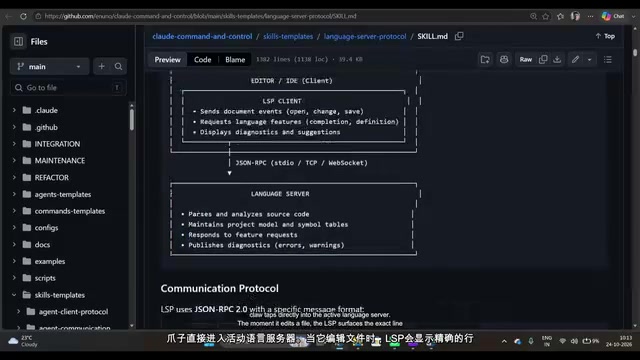
Task: Open the OneDrive tray icon
Action: 518,341
